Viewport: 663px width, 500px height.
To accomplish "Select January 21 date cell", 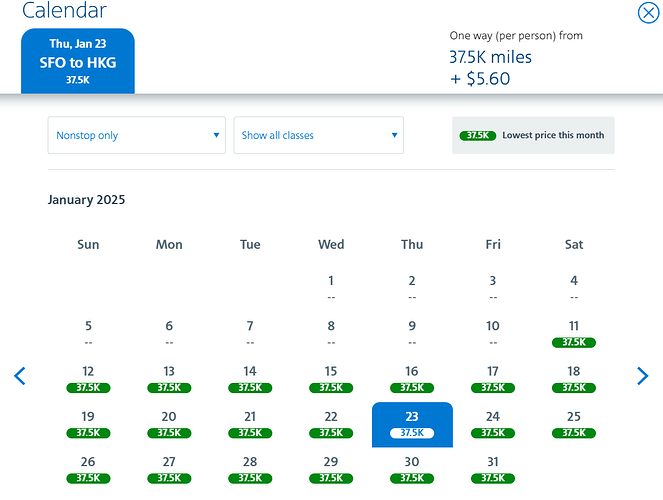I will pos(250,424).
